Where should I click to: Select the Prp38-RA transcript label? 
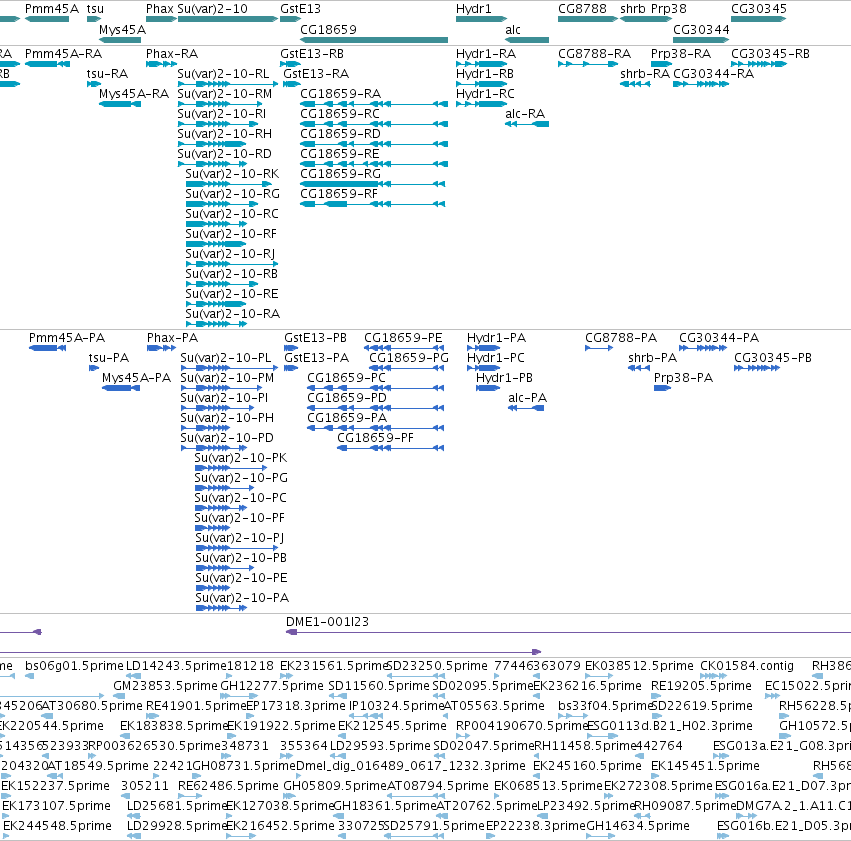pos(681,54)
